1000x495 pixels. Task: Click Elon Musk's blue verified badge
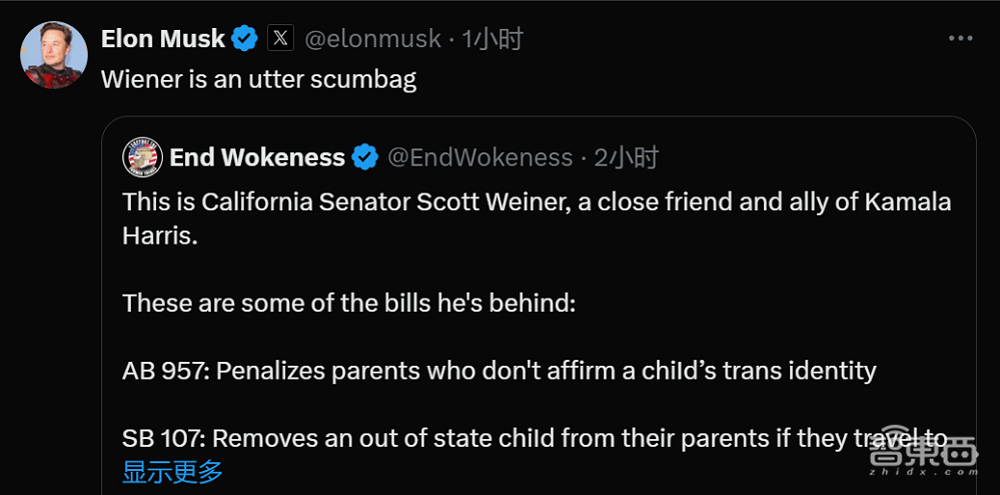(x=245, y=39)
